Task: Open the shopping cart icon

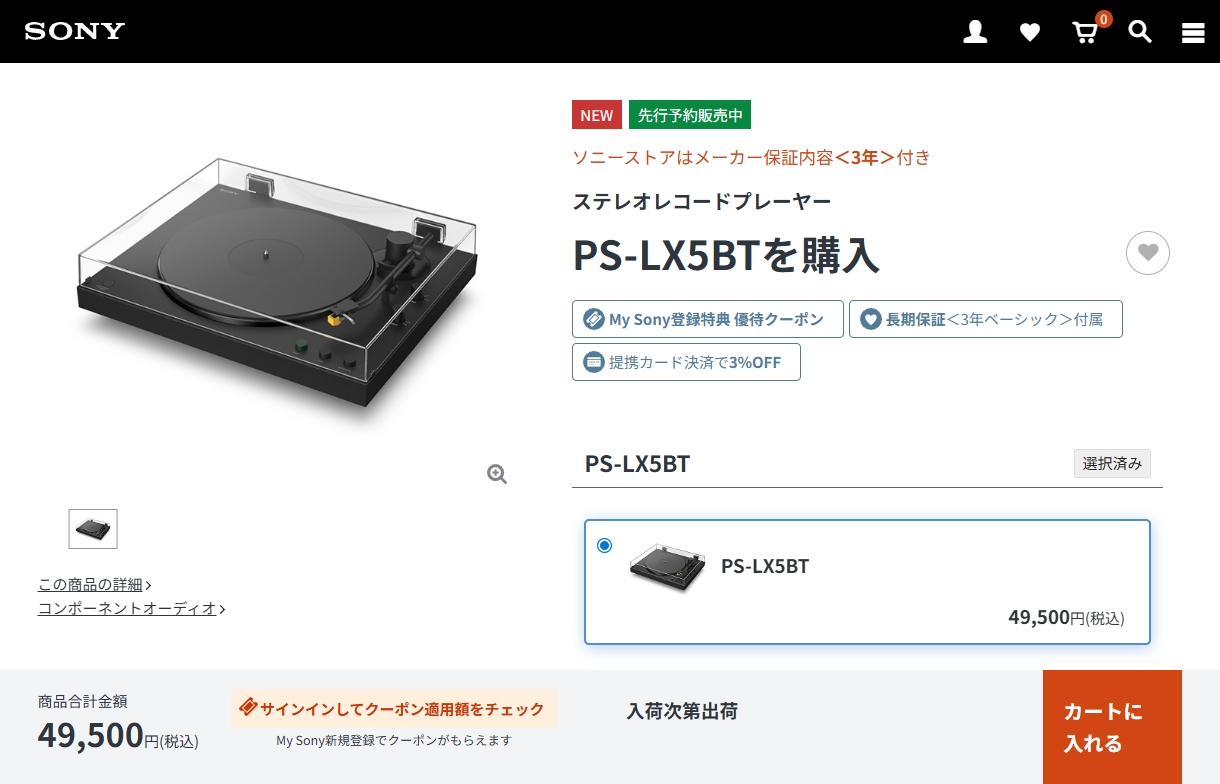Action: coord(1086,32)
